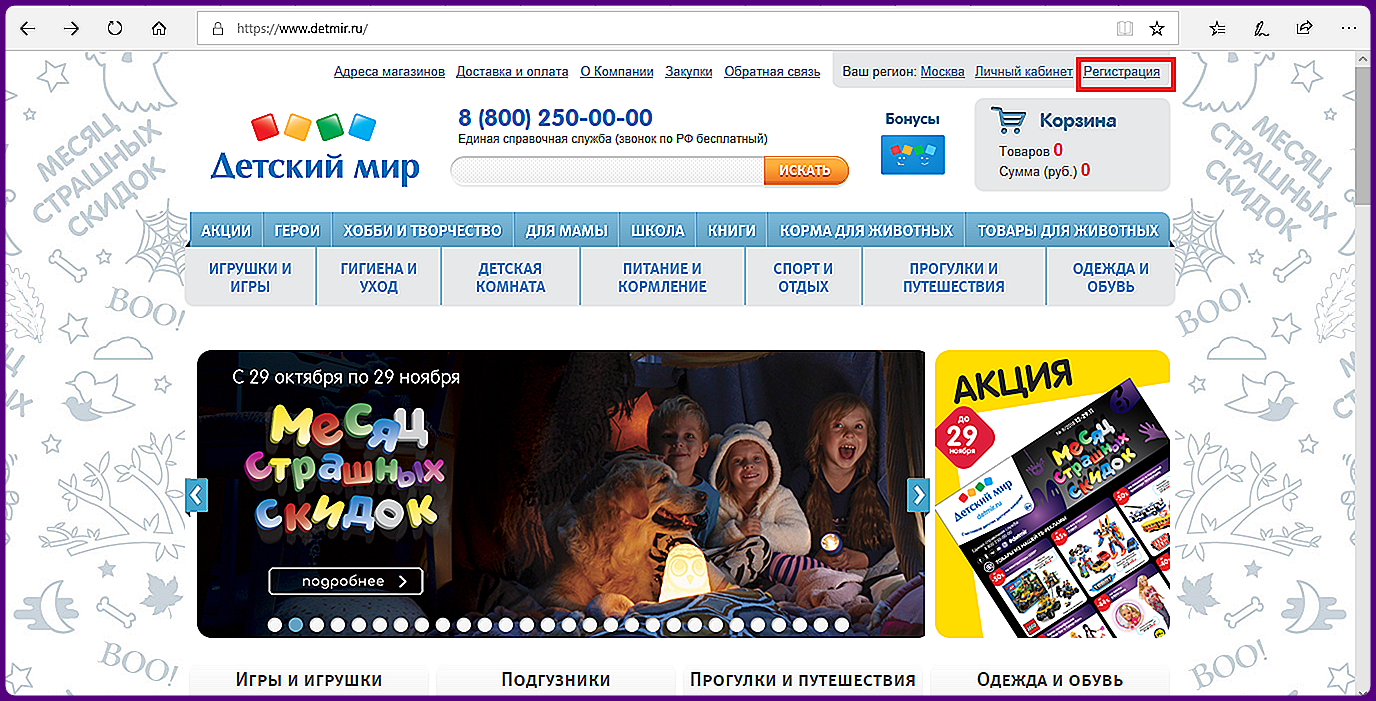This screenshot has width=1376, height=701.
Task: Open the ДЛЯ МАМЫ menu tab
Action: pos(567,230)
